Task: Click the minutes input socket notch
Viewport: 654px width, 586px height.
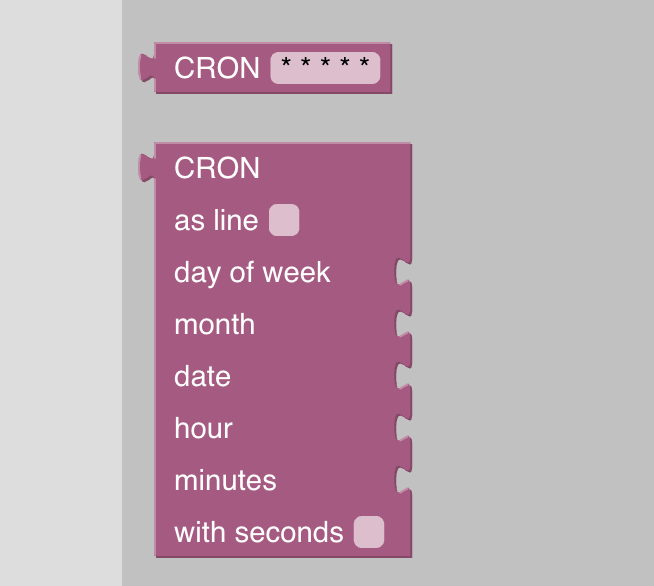Action: pyautogui.click(x=403, y=480)
